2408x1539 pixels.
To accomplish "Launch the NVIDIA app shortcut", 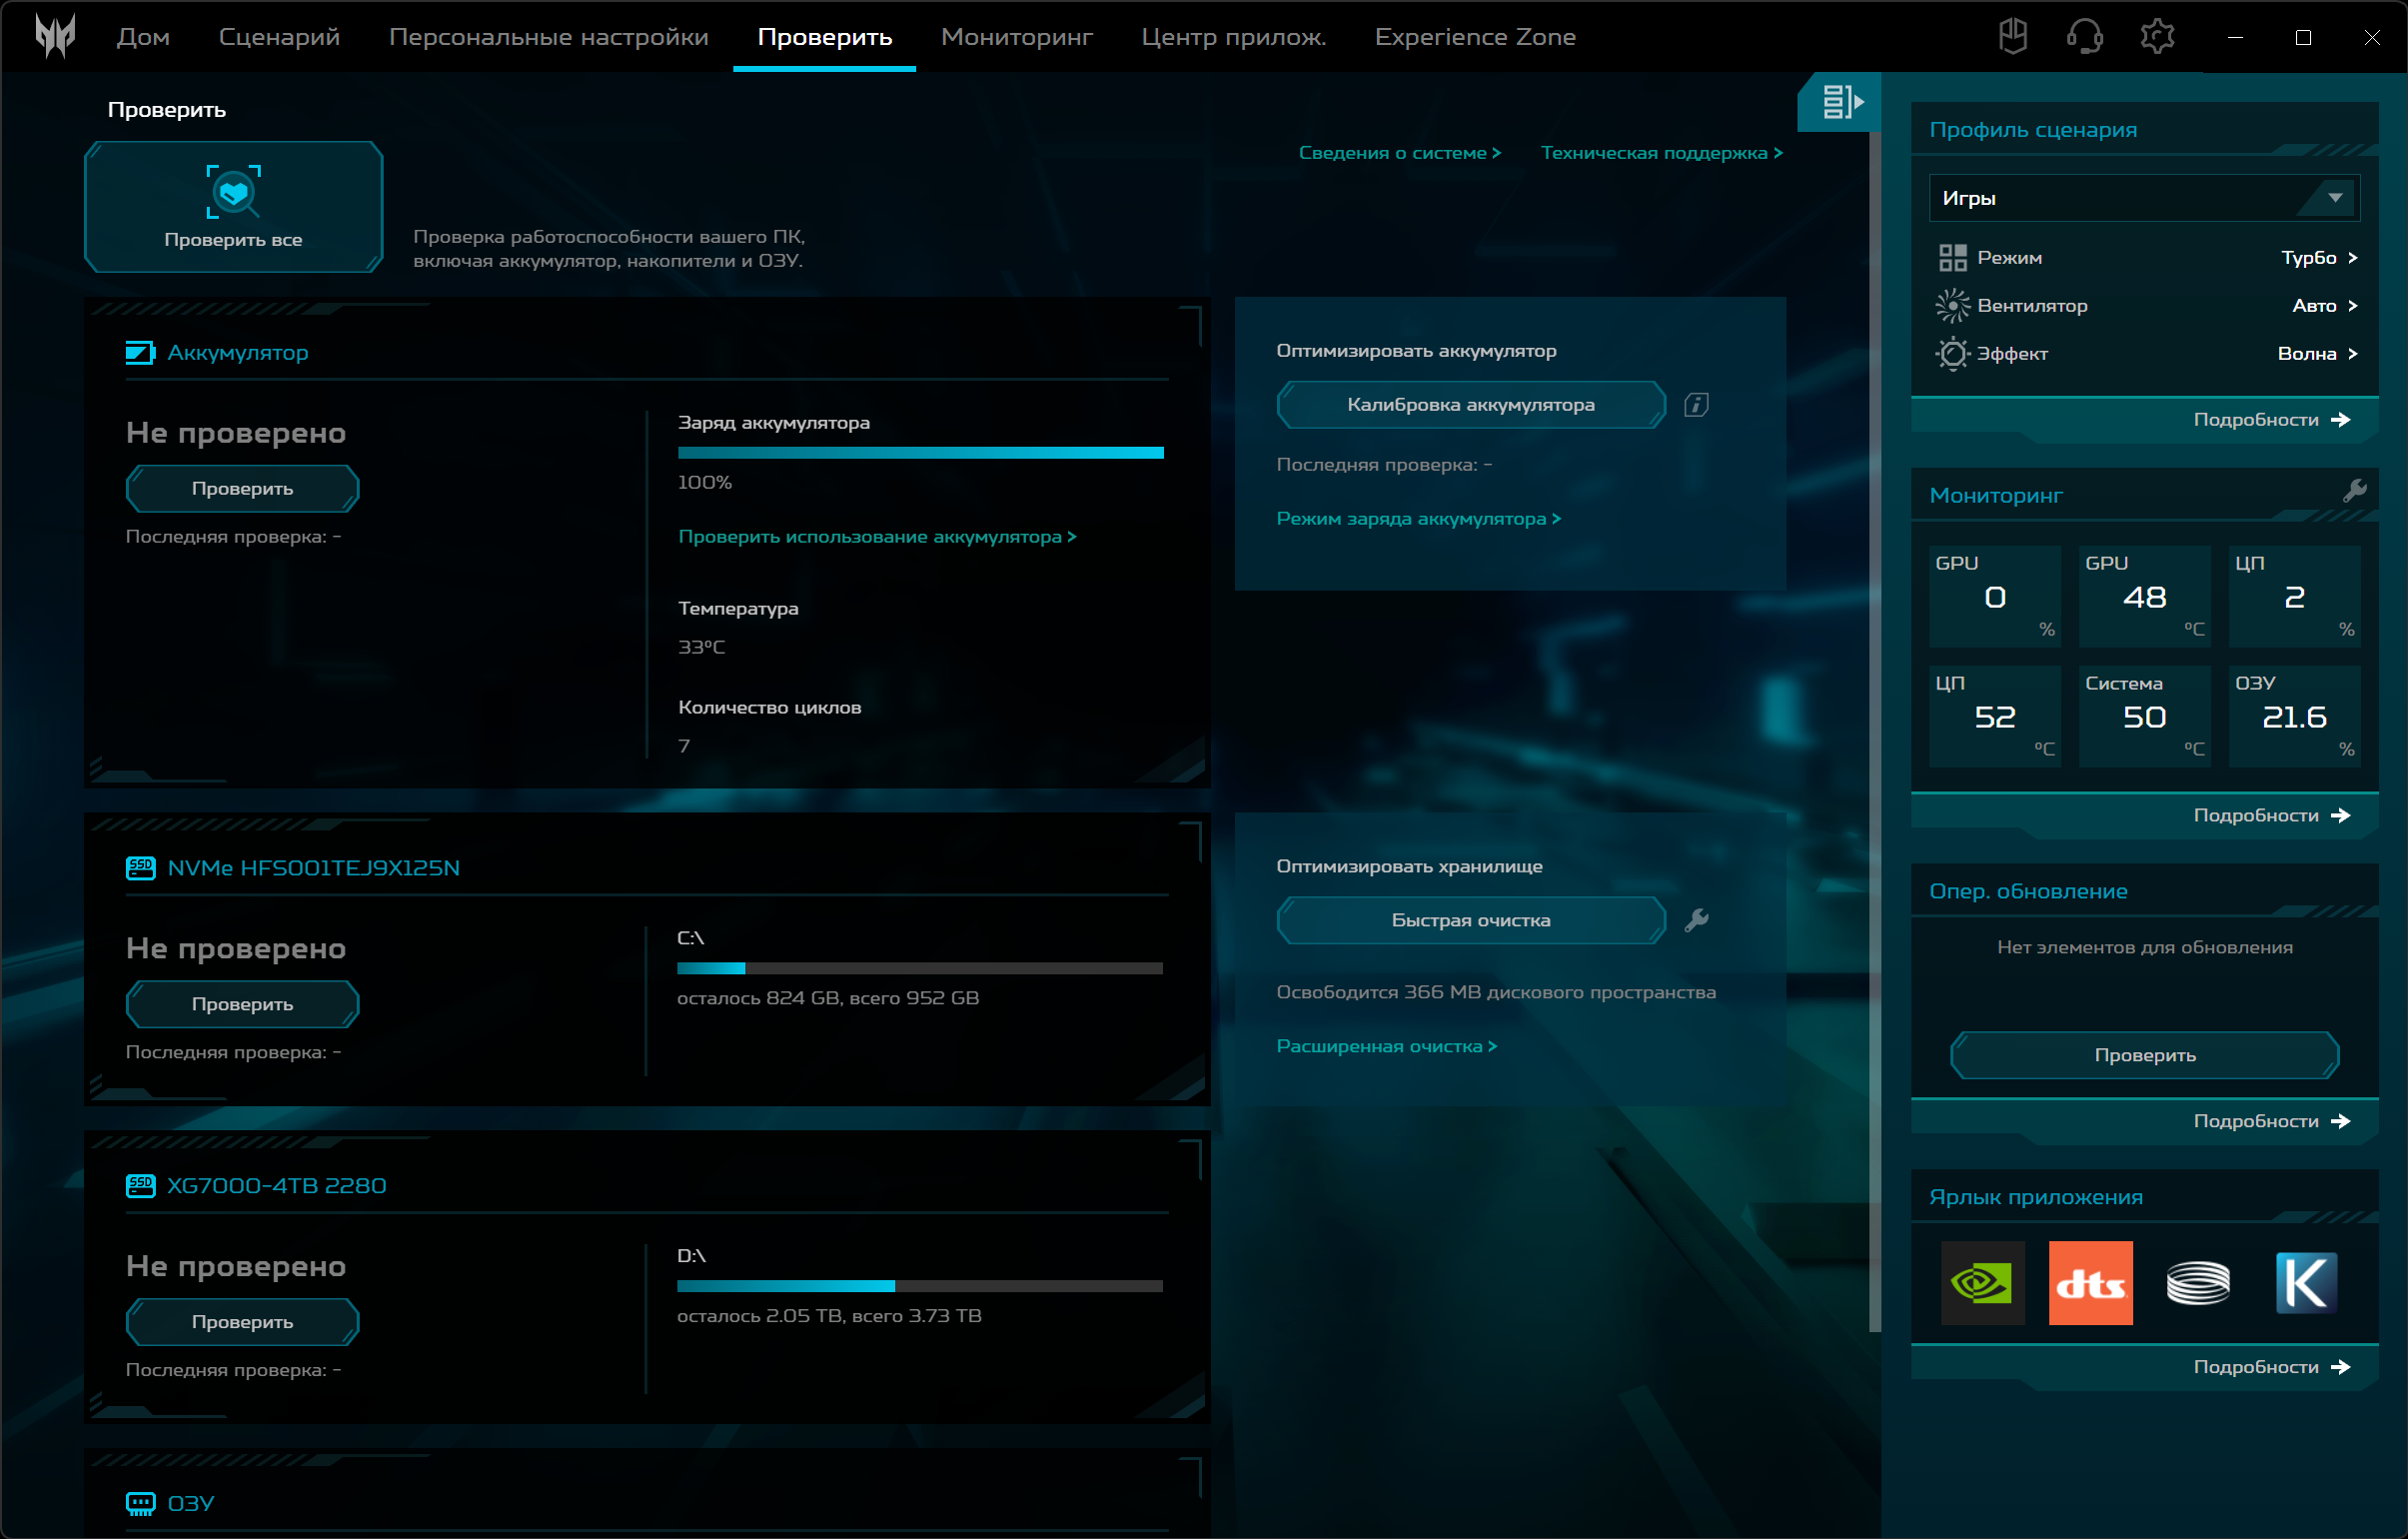I will pos(1982,1283).
